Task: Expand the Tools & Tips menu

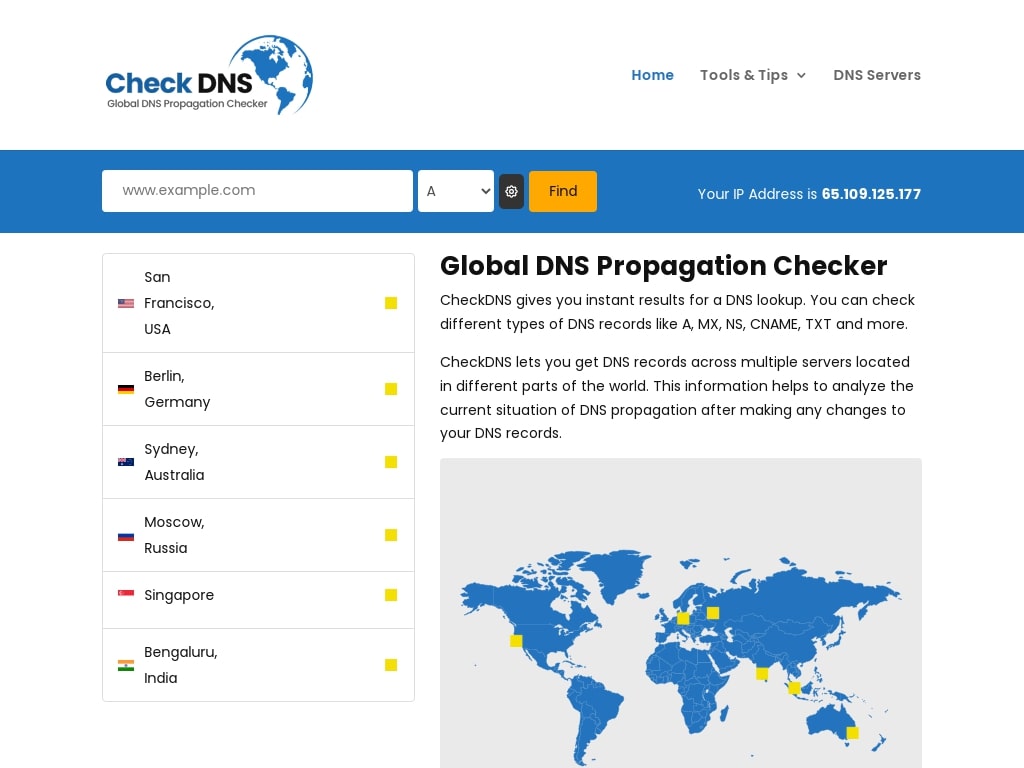Action: point(753,75)
